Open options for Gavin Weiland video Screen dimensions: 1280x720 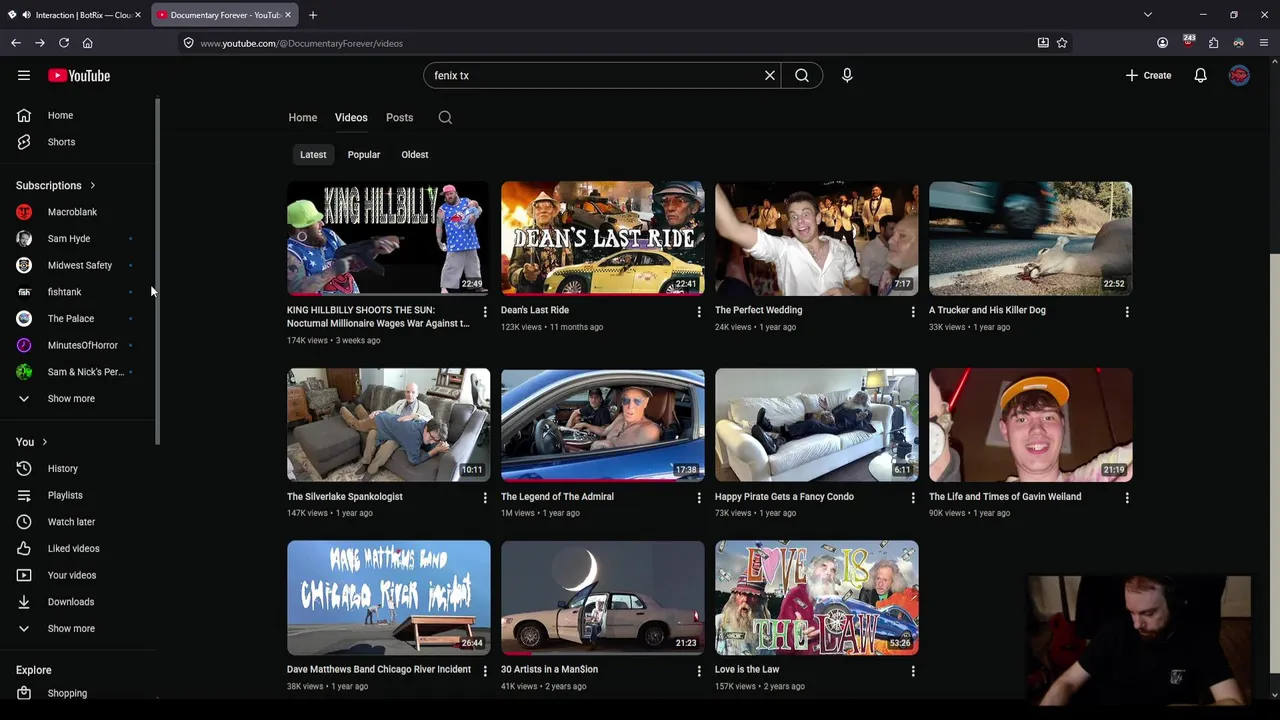(1127, 498)
